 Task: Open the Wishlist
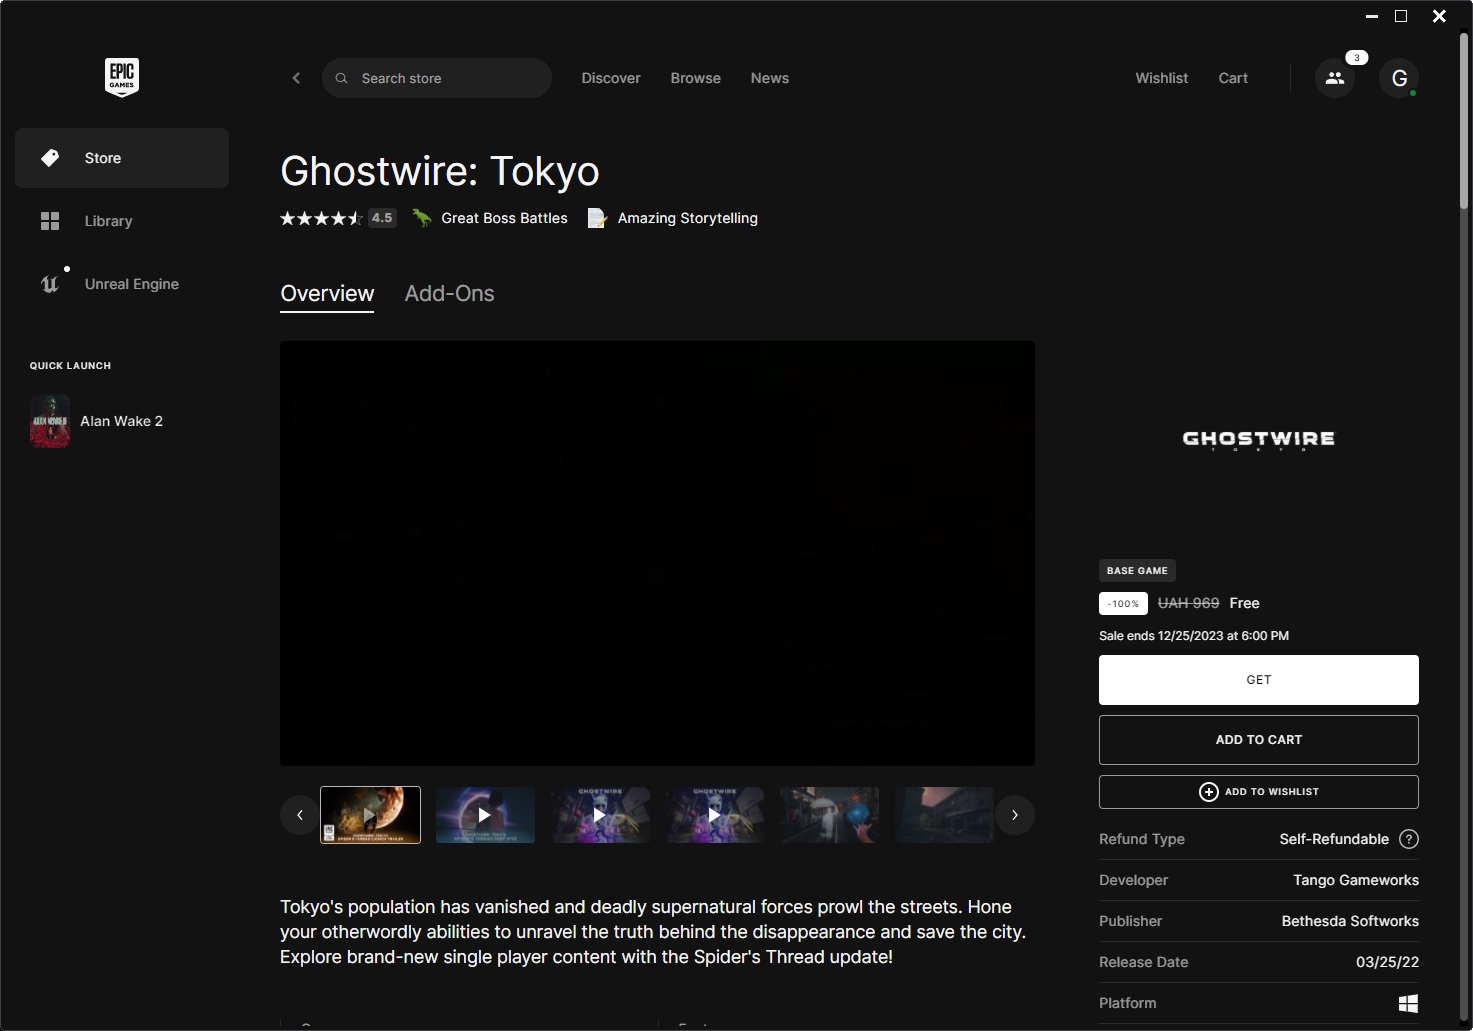click(x=1162, y=78)
